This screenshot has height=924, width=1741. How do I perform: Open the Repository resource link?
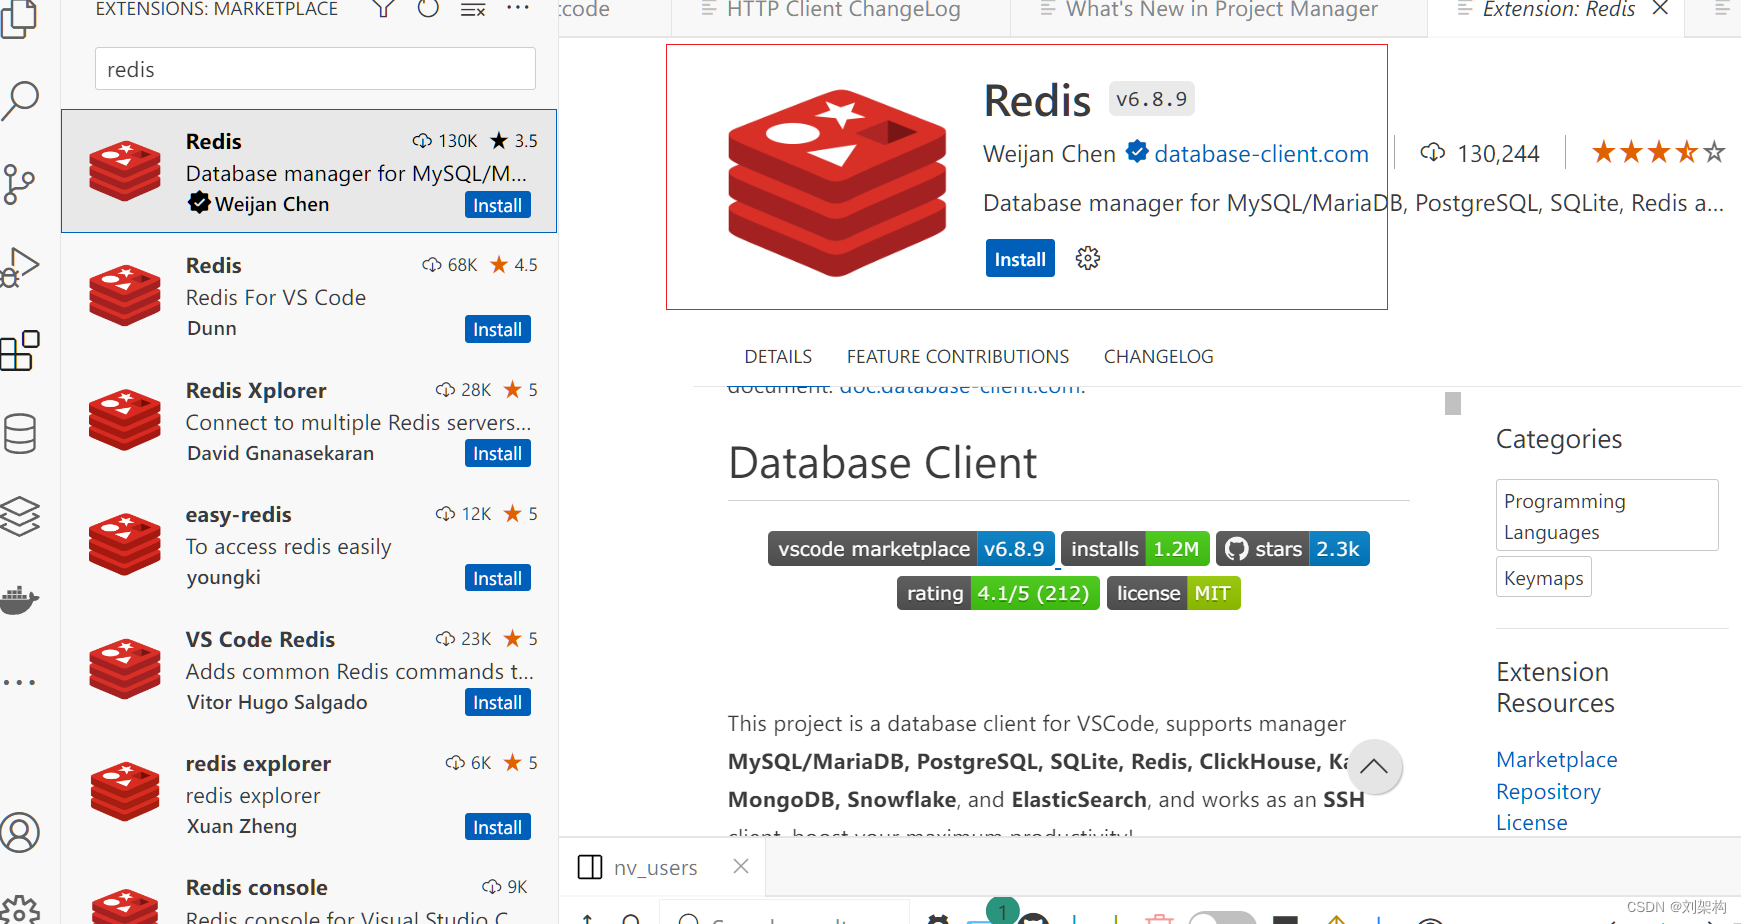pos(1548,791)
